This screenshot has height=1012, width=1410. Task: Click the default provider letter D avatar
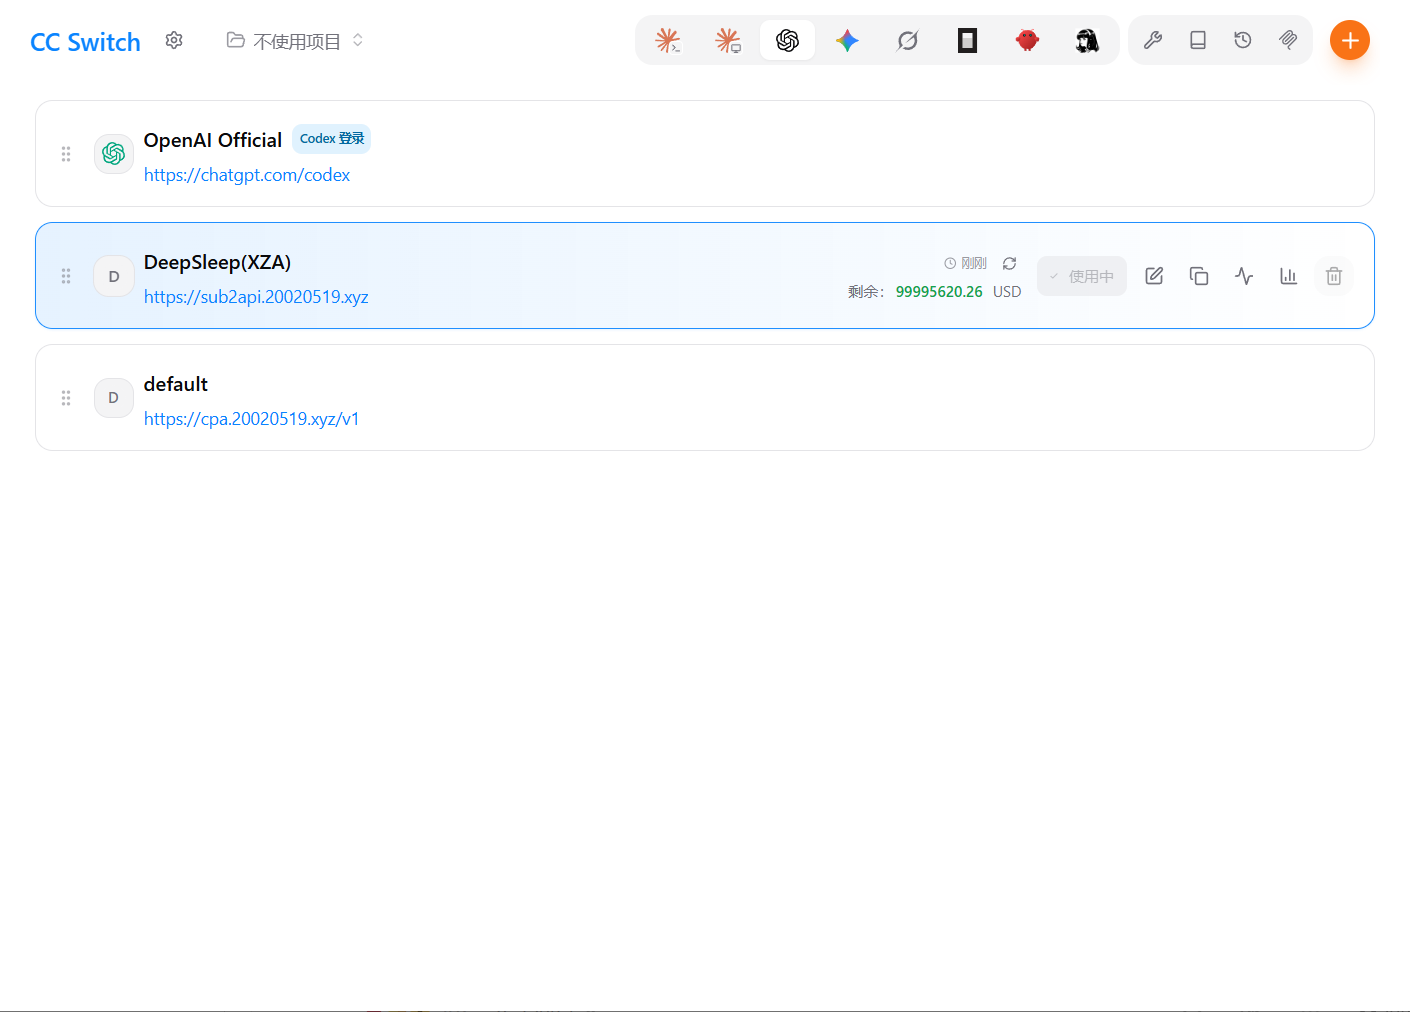(x=114, y=398)
